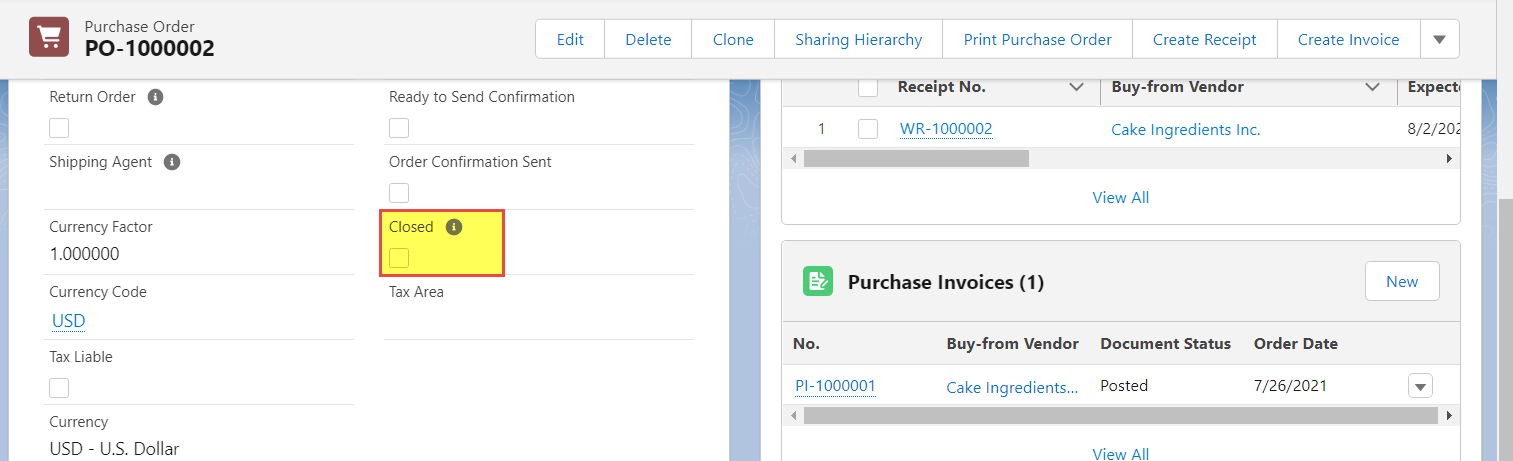
Task: Click the Purchase Order cart icon
Action: 49,38
